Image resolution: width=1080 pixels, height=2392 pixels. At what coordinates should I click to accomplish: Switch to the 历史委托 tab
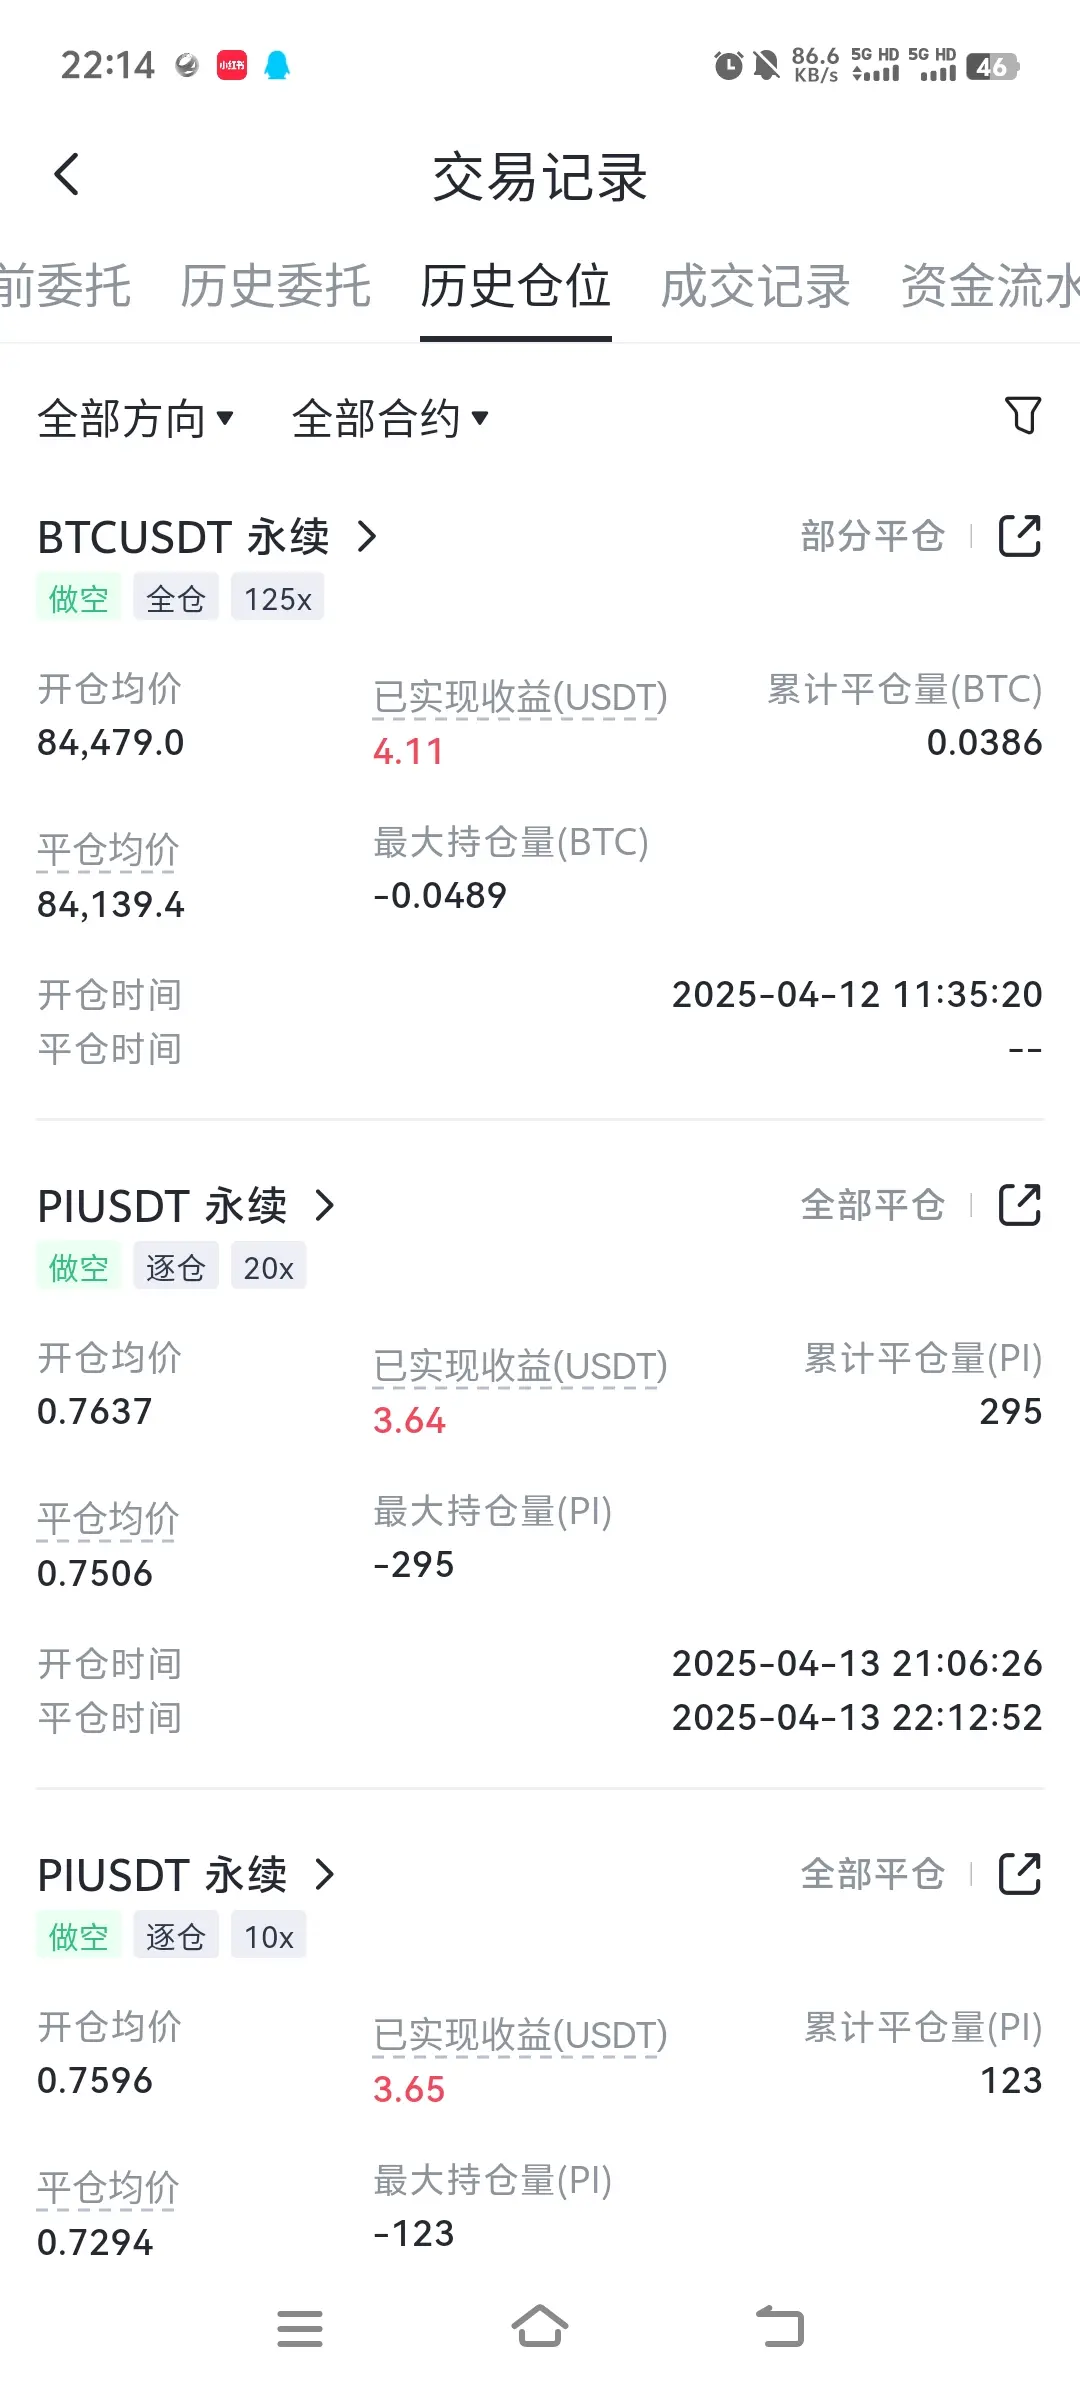[275, 287]
